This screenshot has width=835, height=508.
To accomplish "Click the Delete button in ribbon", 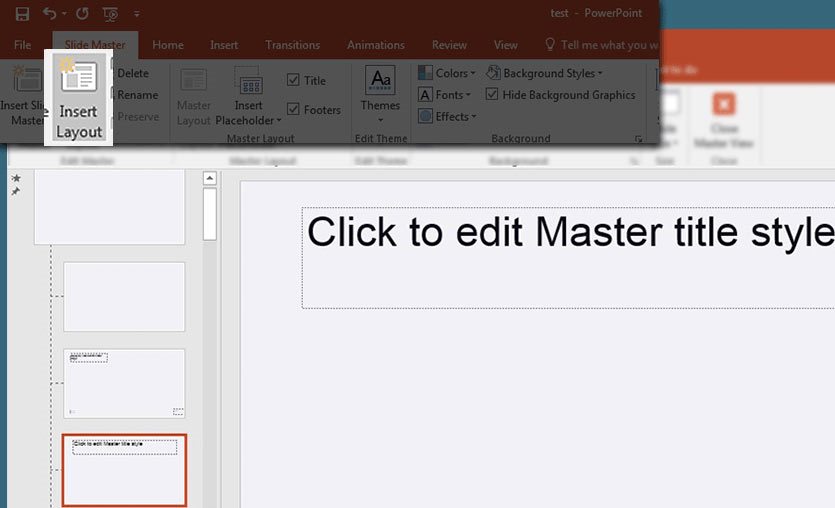I will click(x=132, y=73).
